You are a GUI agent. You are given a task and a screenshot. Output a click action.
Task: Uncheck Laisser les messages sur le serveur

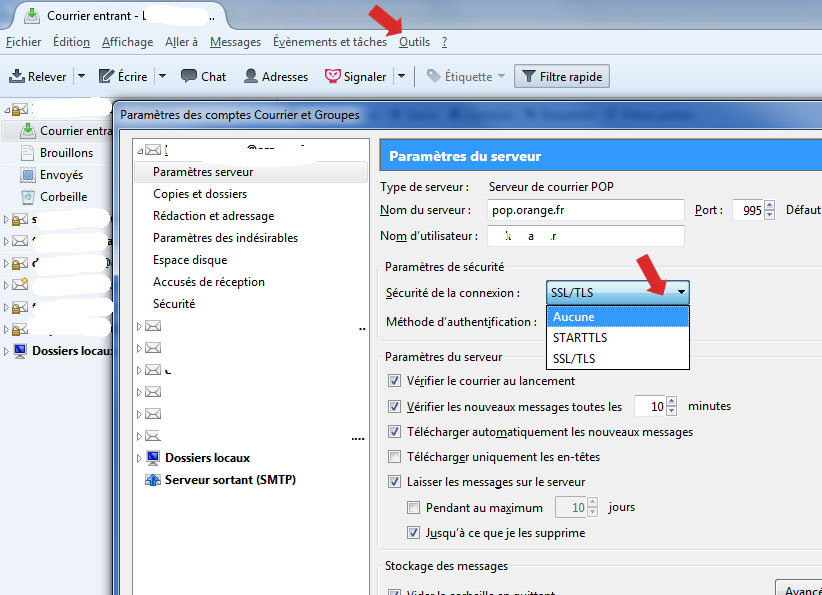[x=395, y=482]
